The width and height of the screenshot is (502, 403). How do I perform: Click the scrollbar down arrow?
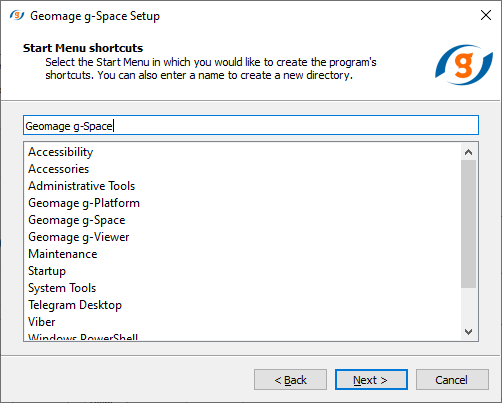click(468, 332)
